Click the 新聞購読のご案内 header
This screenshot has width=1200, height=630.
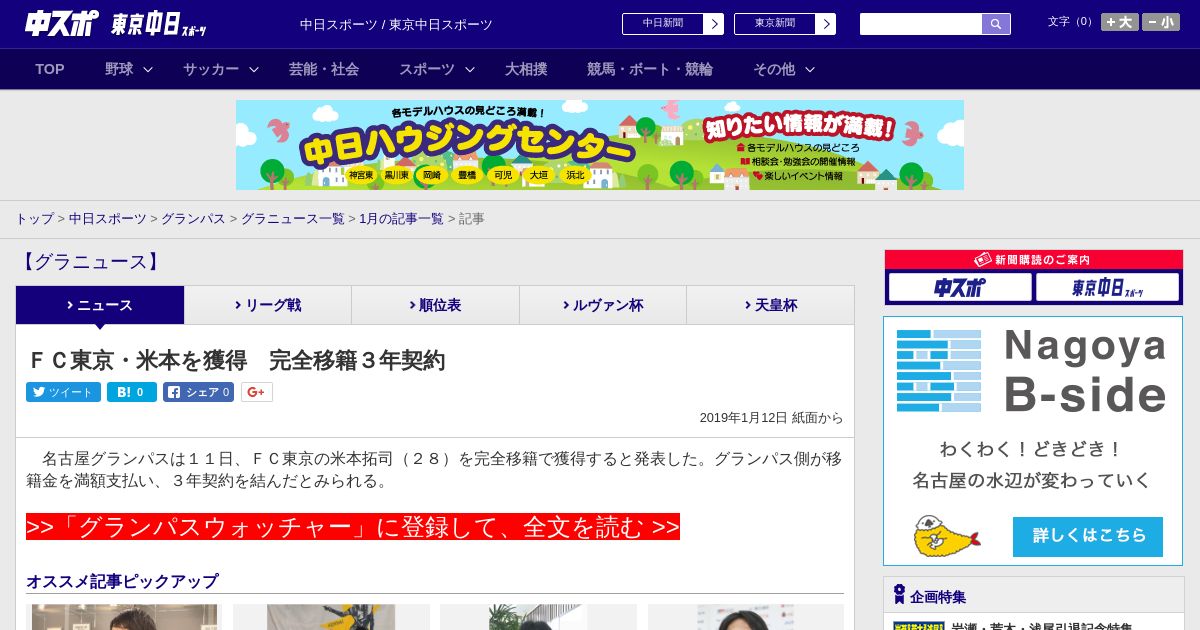tap(1034, 260)
